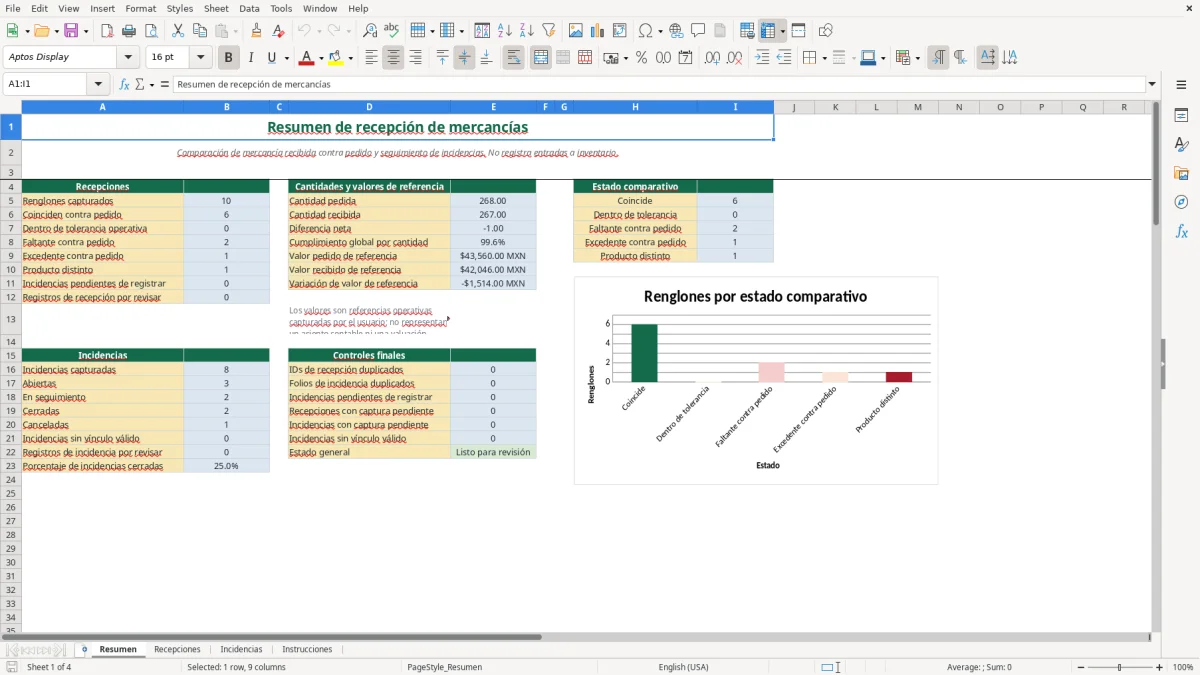Click the zoom in plus button
The width and height of the screenshot is (1200, 675).
click(1160, 667)
